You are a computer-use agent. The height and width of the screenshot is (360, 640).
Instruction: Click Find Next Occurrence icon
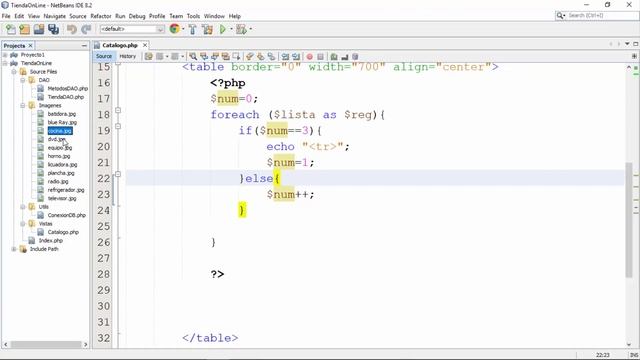[215, 56]
